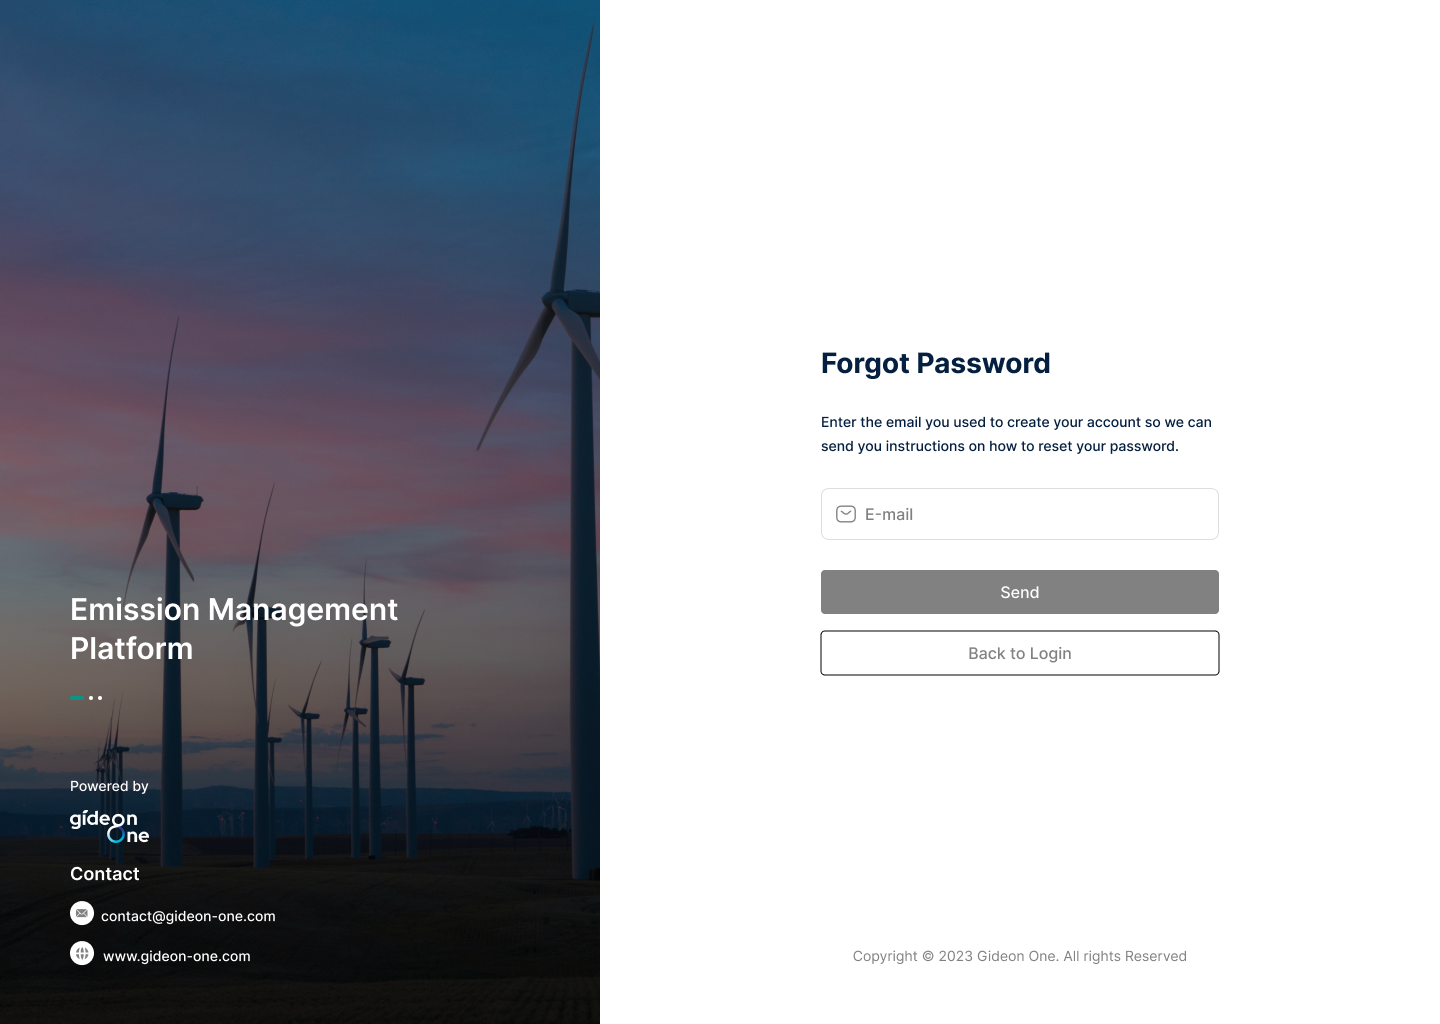Image resolution: width=1440 pixels, height=1024 pixels.
Task: Click the Powered by label
Action: 109,786
